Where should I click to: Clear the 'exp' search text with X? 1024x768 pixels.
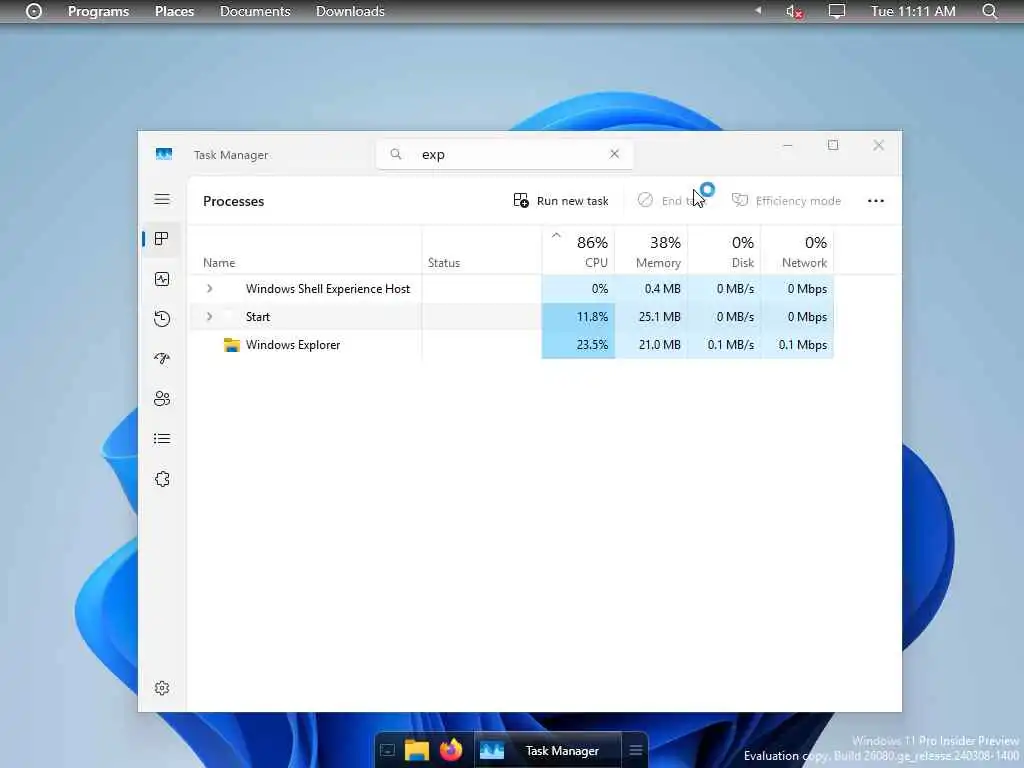pos(614,154)
